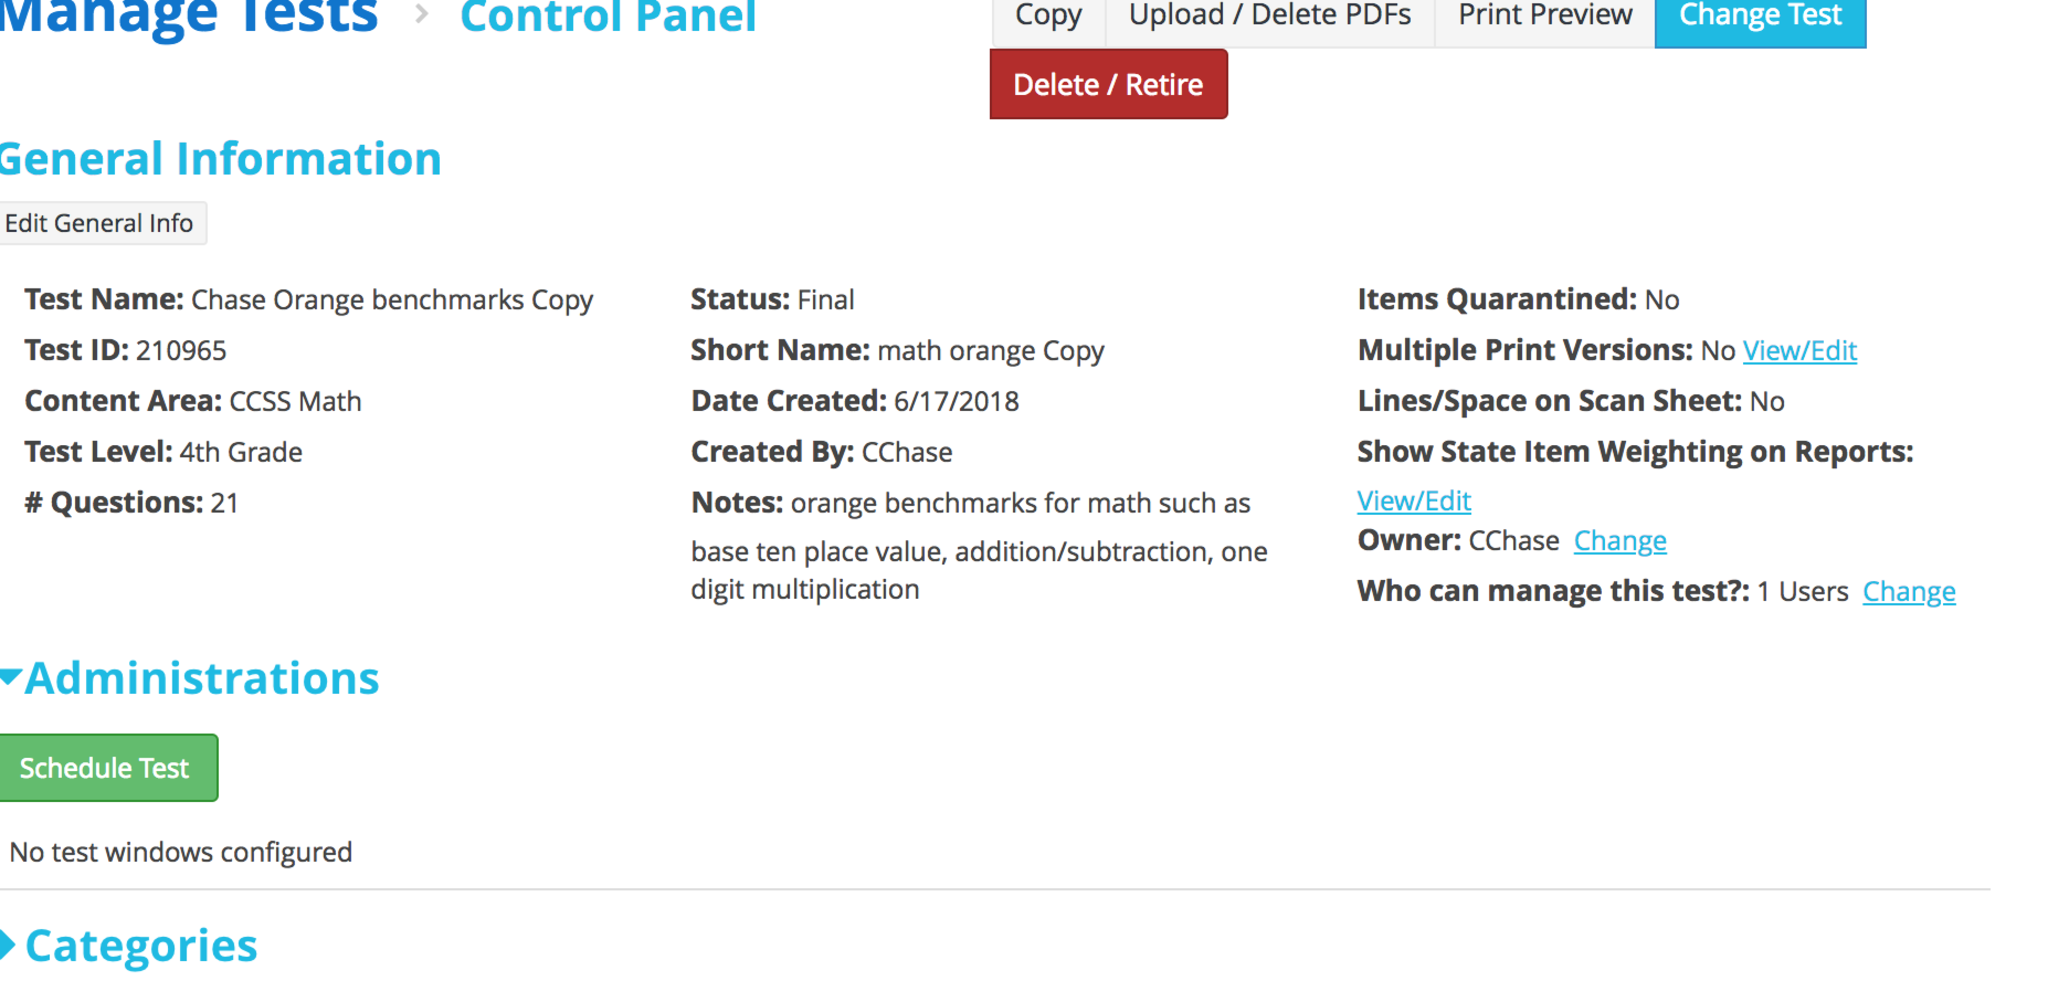
Task: Change the test Owner
Action: click(1619, 541)
